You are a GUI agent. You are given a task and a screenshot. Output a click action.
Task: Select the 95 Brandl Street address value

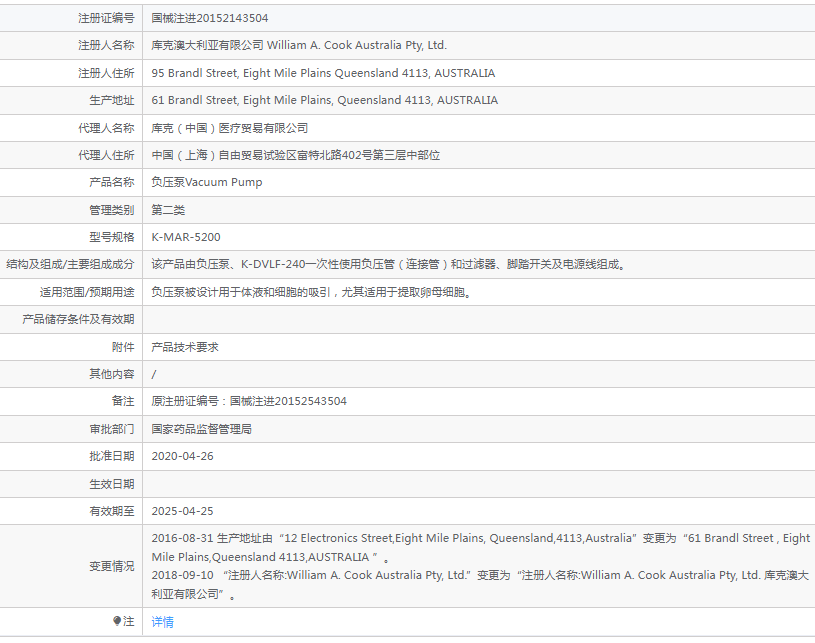tap(323, 73)
